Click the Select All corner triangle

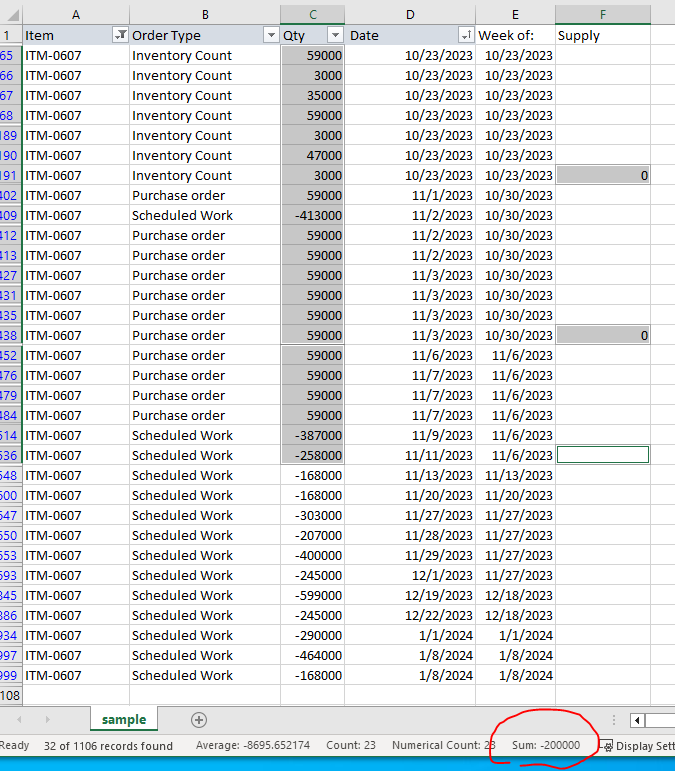[11, 15]
